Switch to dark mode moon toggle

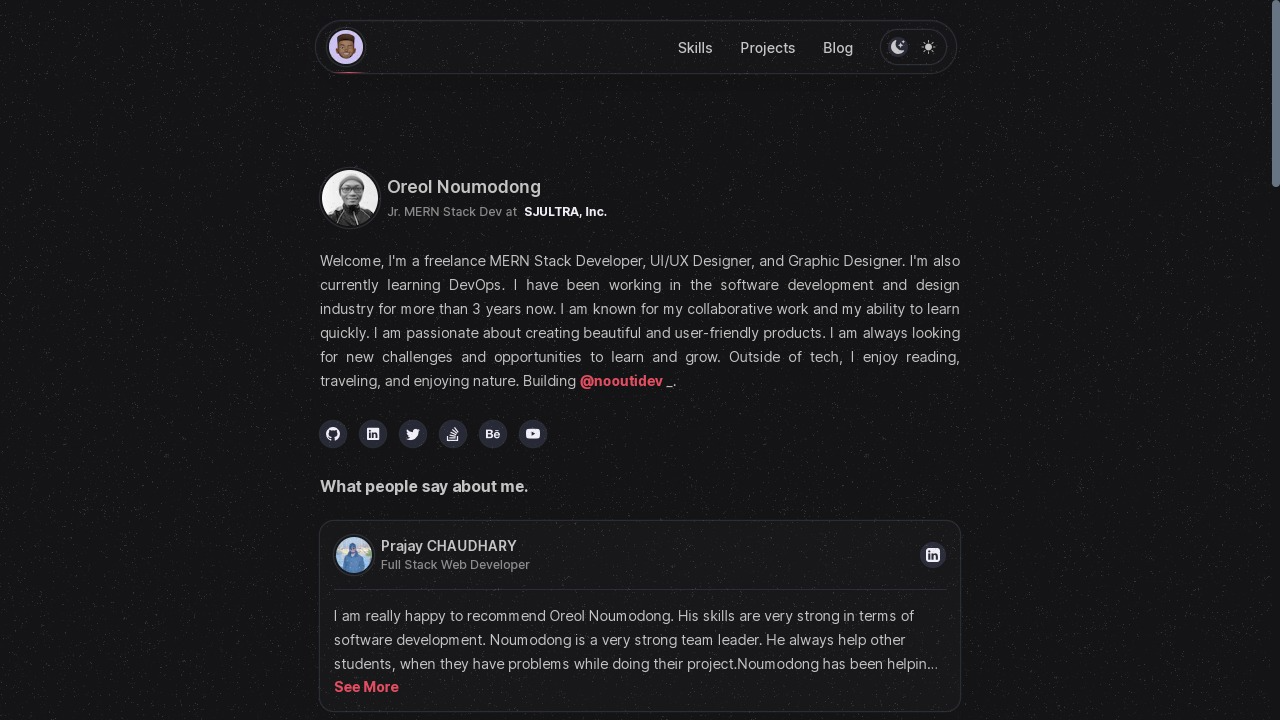[898, 47]
